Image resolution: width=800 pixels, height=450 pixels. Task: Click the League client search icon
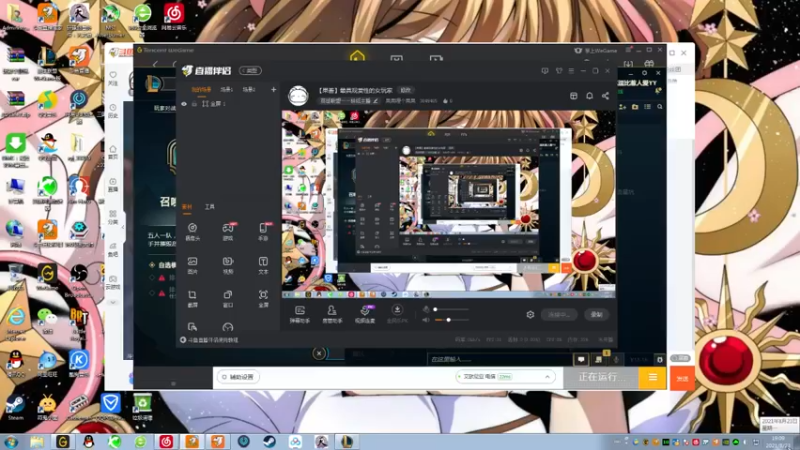(x=660, y=107)
